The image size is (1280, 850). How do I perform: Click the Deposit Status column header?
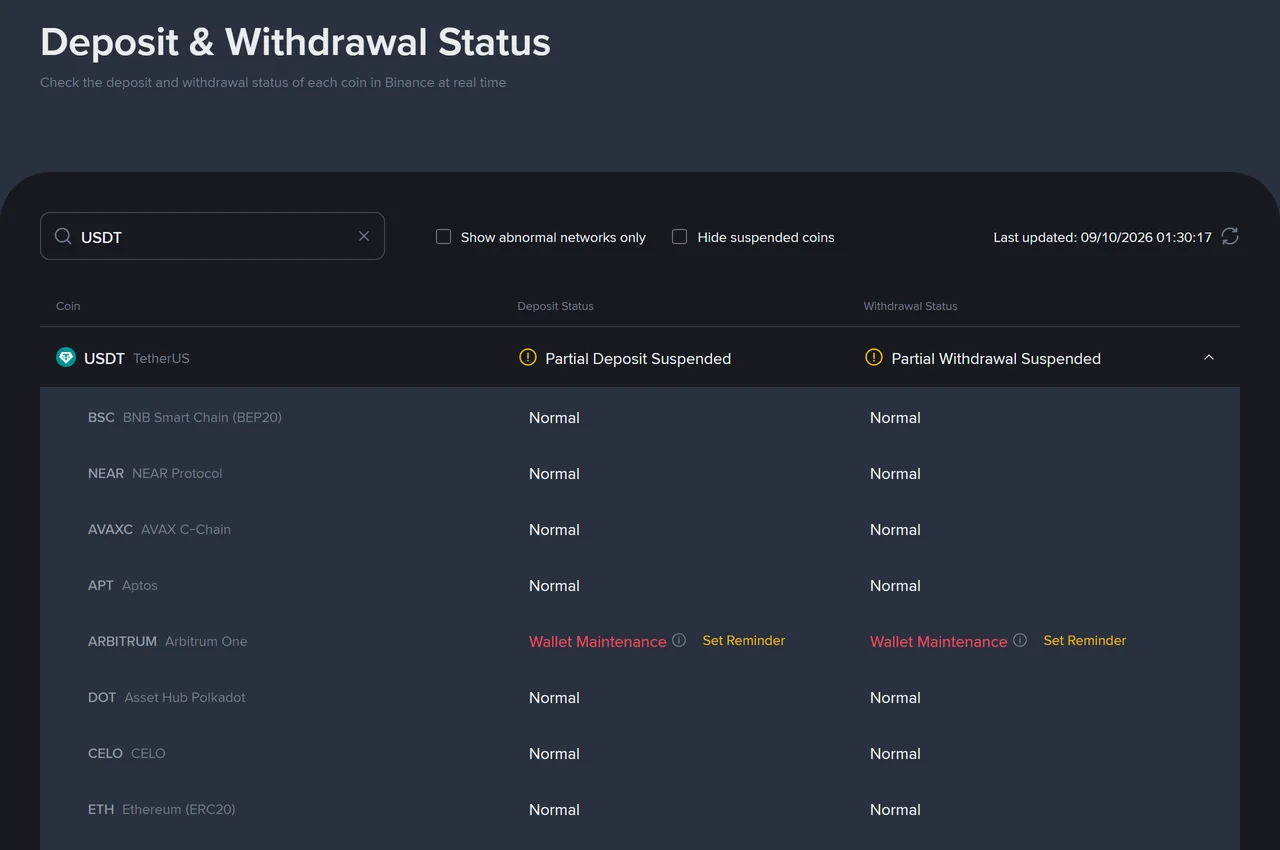tap(555, 306)
